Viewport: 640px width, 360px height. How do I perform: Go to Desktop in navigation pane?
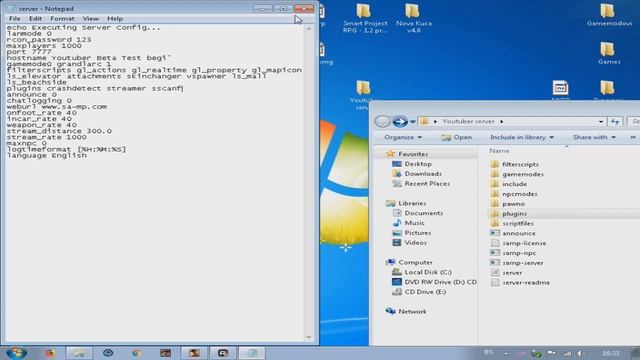click(x=418, y=164)
